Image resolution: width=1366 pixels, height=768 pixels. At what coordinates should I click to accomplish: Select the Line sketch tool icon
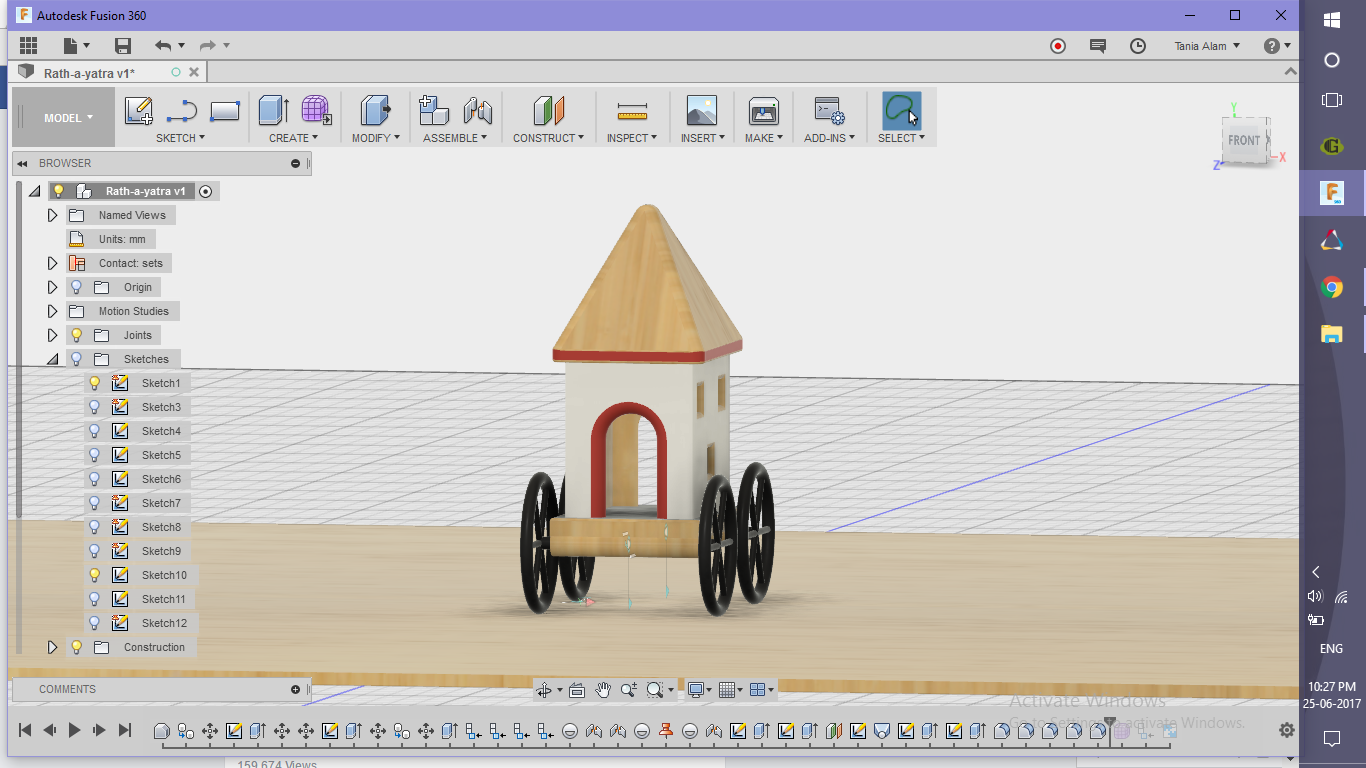tap(182, 111)
